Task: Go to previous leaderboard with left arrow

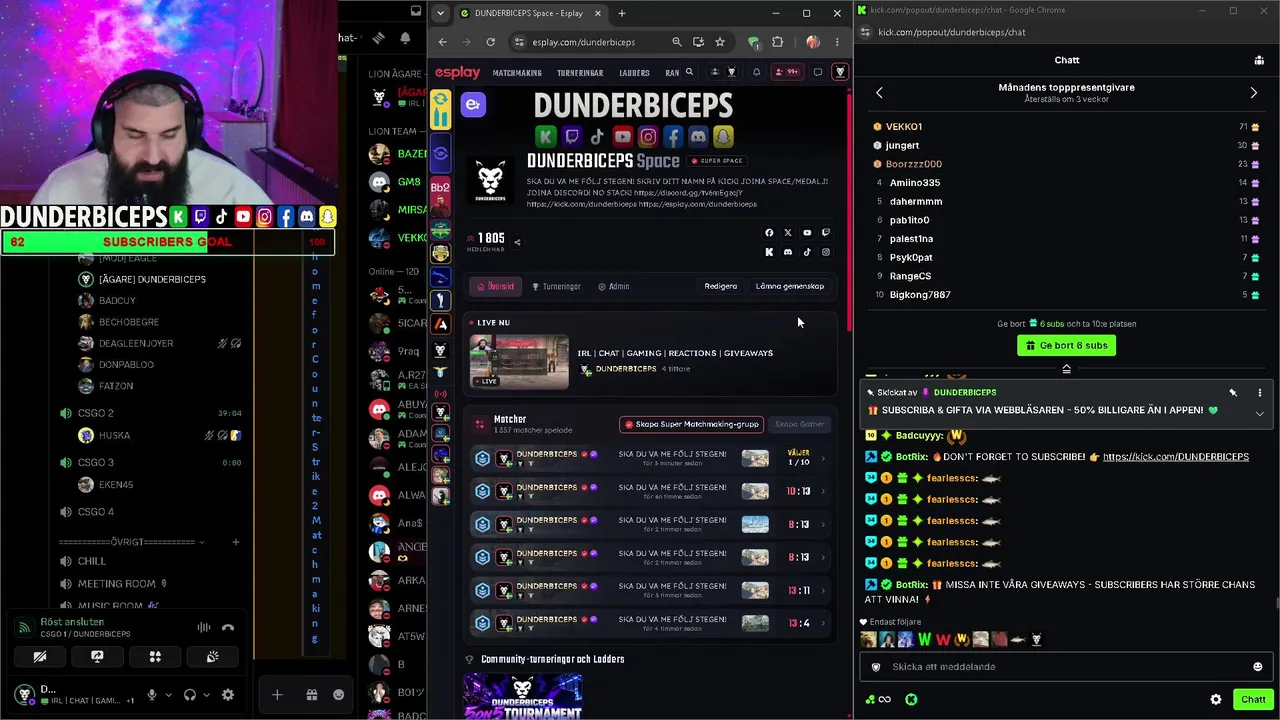Action: [879, 93]
